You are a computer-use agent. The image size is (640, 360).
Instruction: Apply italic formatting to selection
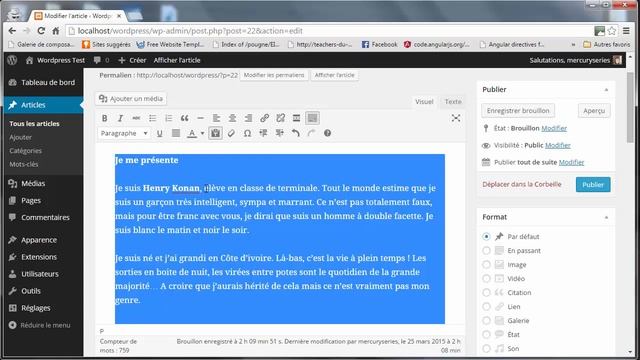(x=120, y=118)
